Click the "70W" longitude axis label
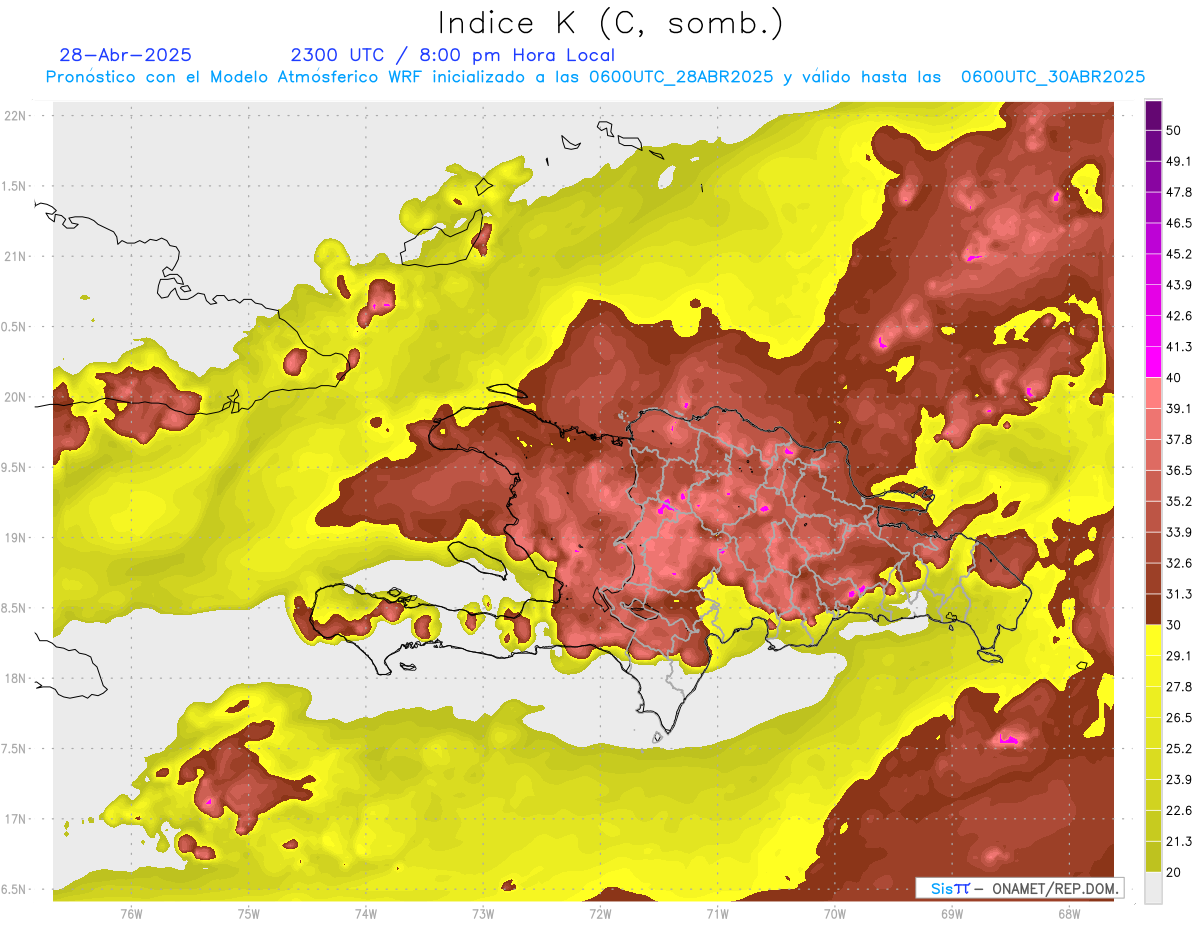This screenshot has height=927, width=1200. pos(834,913)
